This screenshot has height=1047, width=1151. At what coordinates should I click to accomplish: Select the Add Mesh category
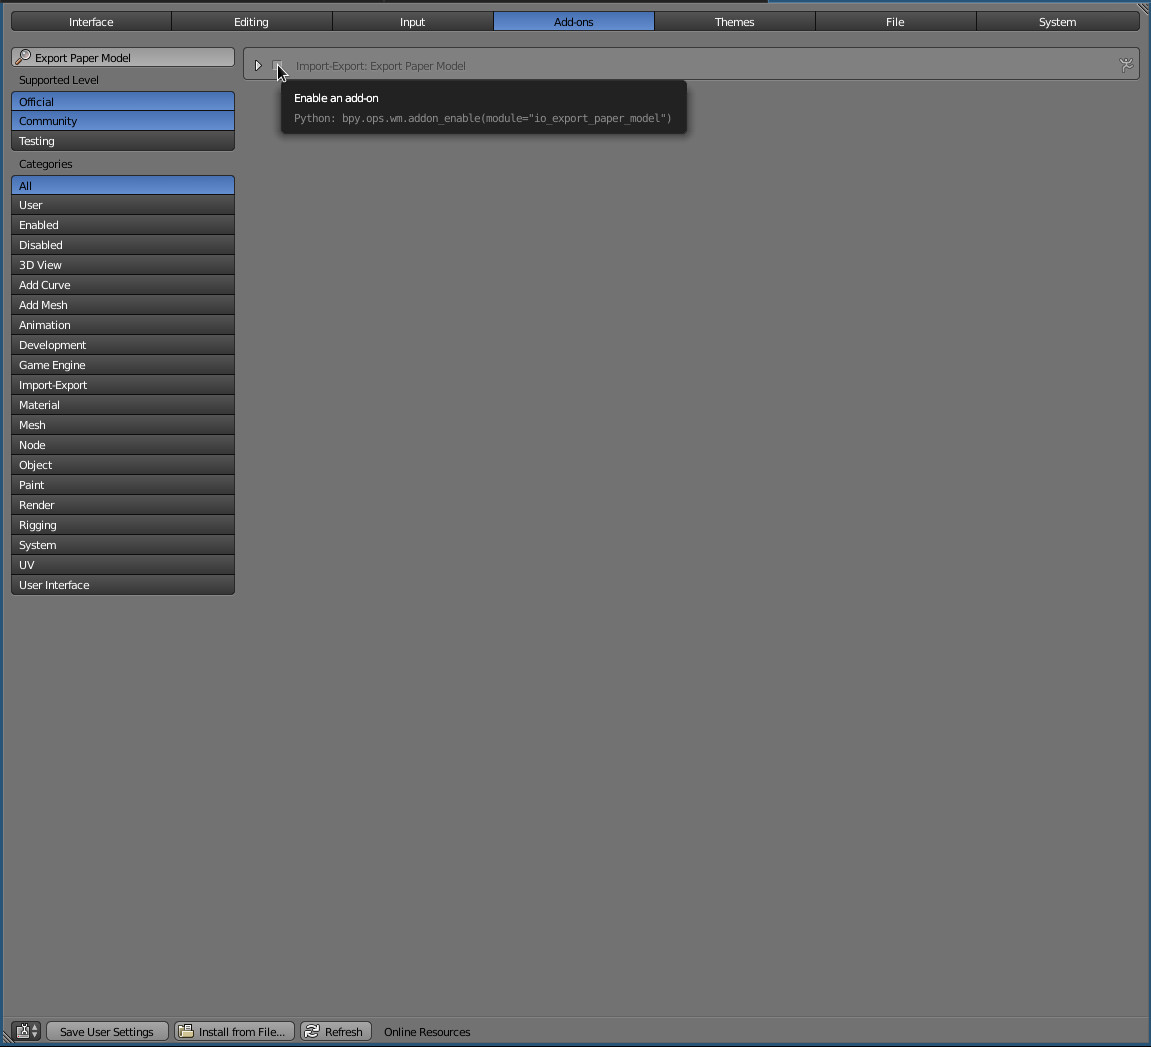click(123, 305)
